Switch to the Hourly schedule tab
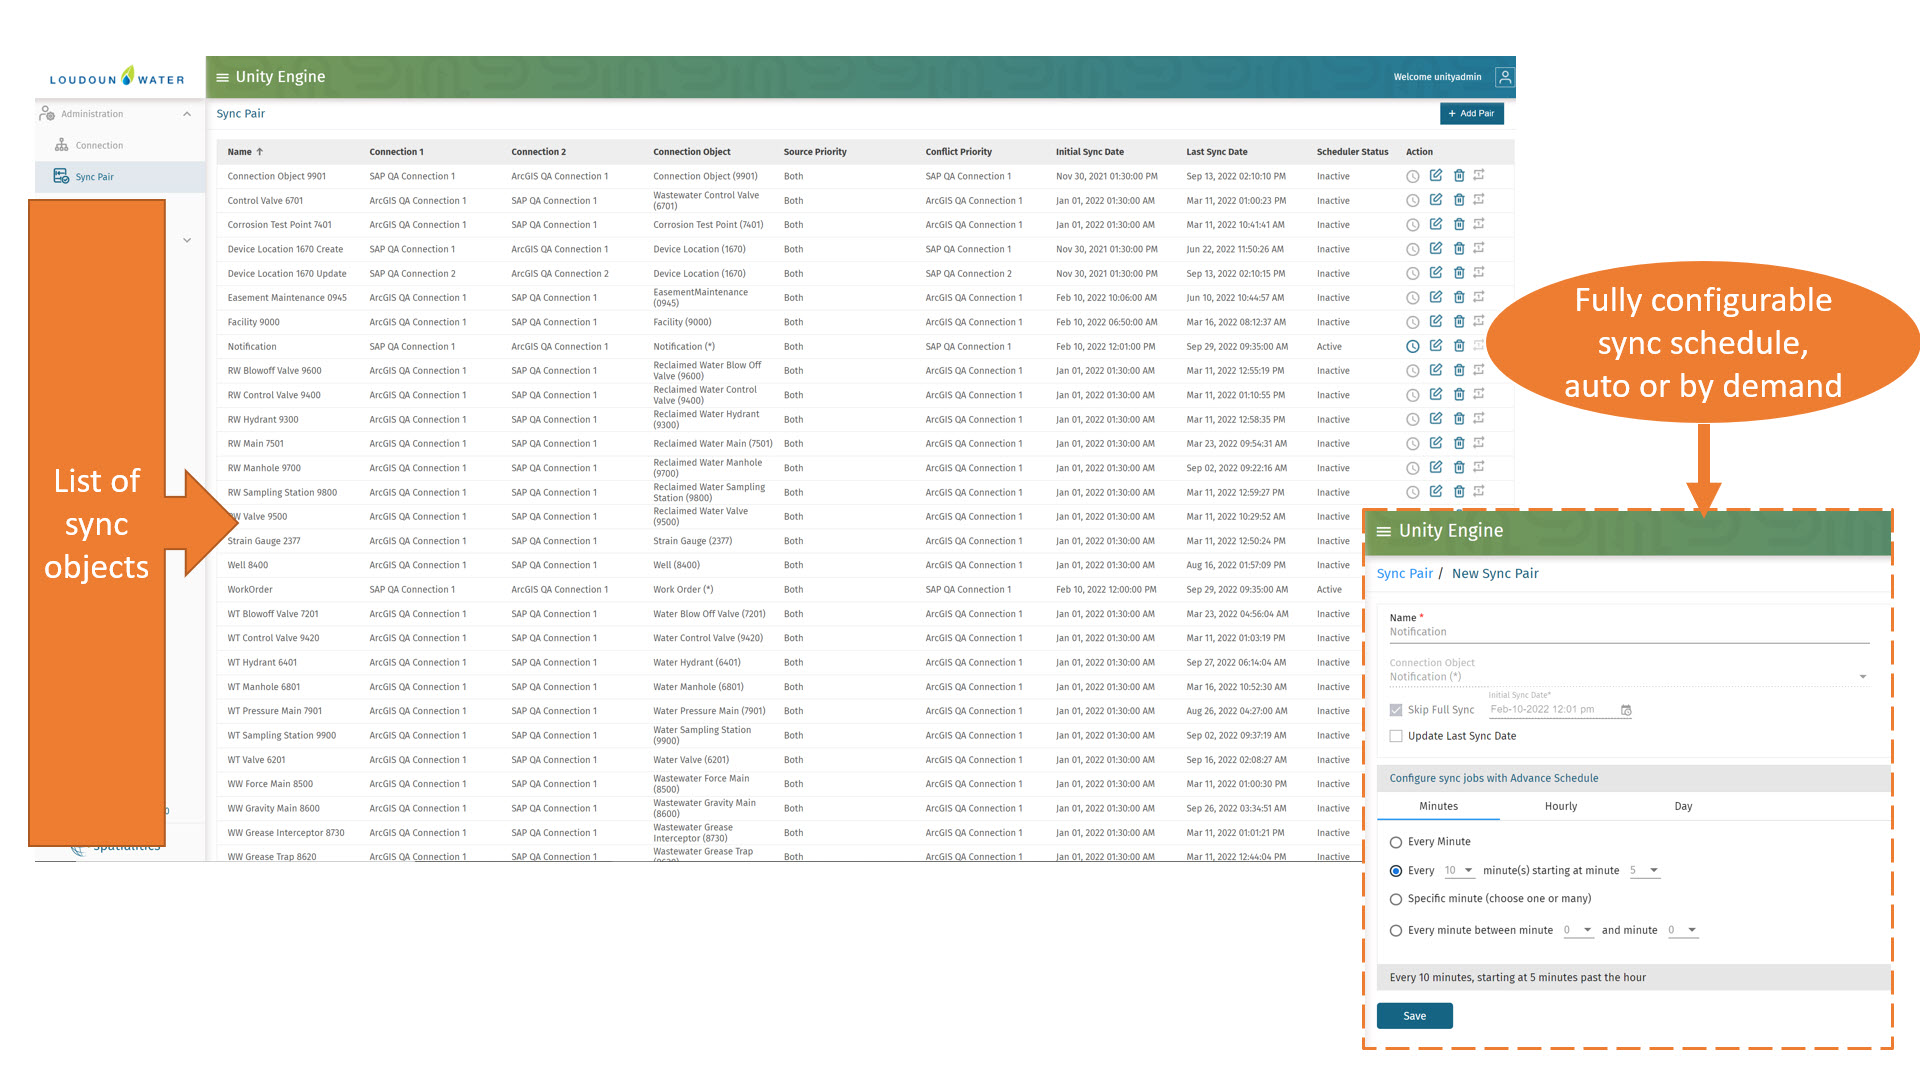Screen dimensions: 1920x1080 click(1560, 806)
